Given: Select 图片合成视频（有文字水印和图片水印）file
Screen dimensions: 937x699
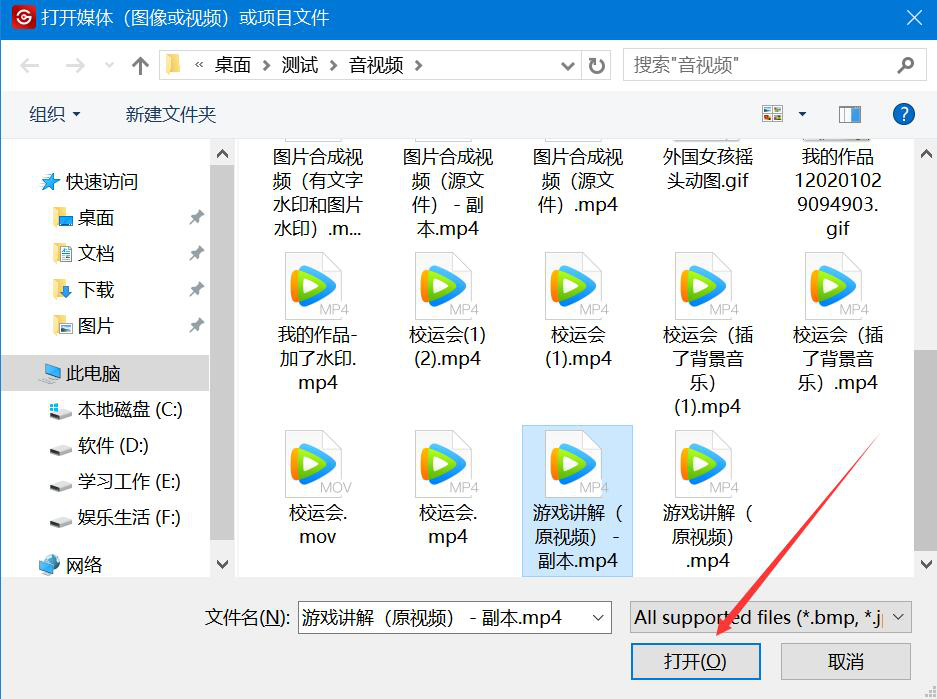Looking at the screenshot, I should 317,191.
